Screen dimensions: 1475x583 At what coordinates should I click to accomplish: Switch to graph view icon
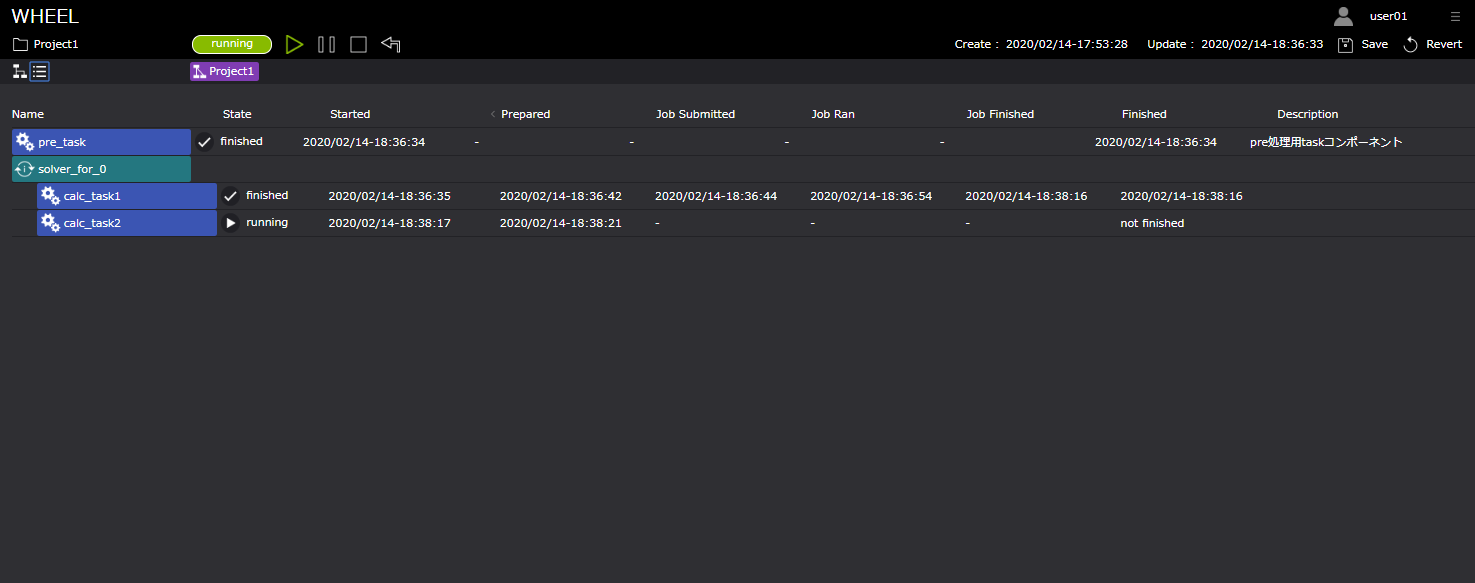(x=19, y=71)
